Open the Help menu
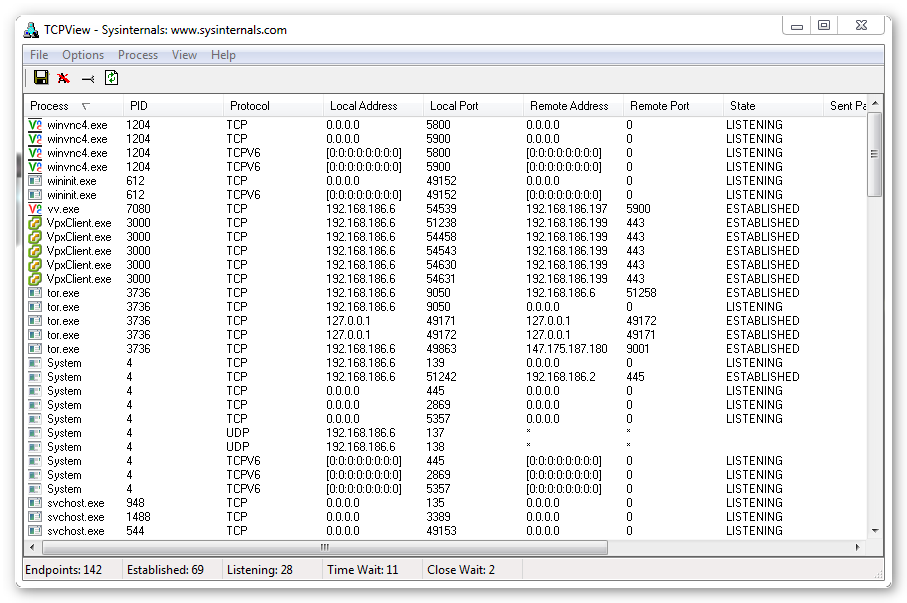Viewport: 907px width, 603px height. point(223,55)
